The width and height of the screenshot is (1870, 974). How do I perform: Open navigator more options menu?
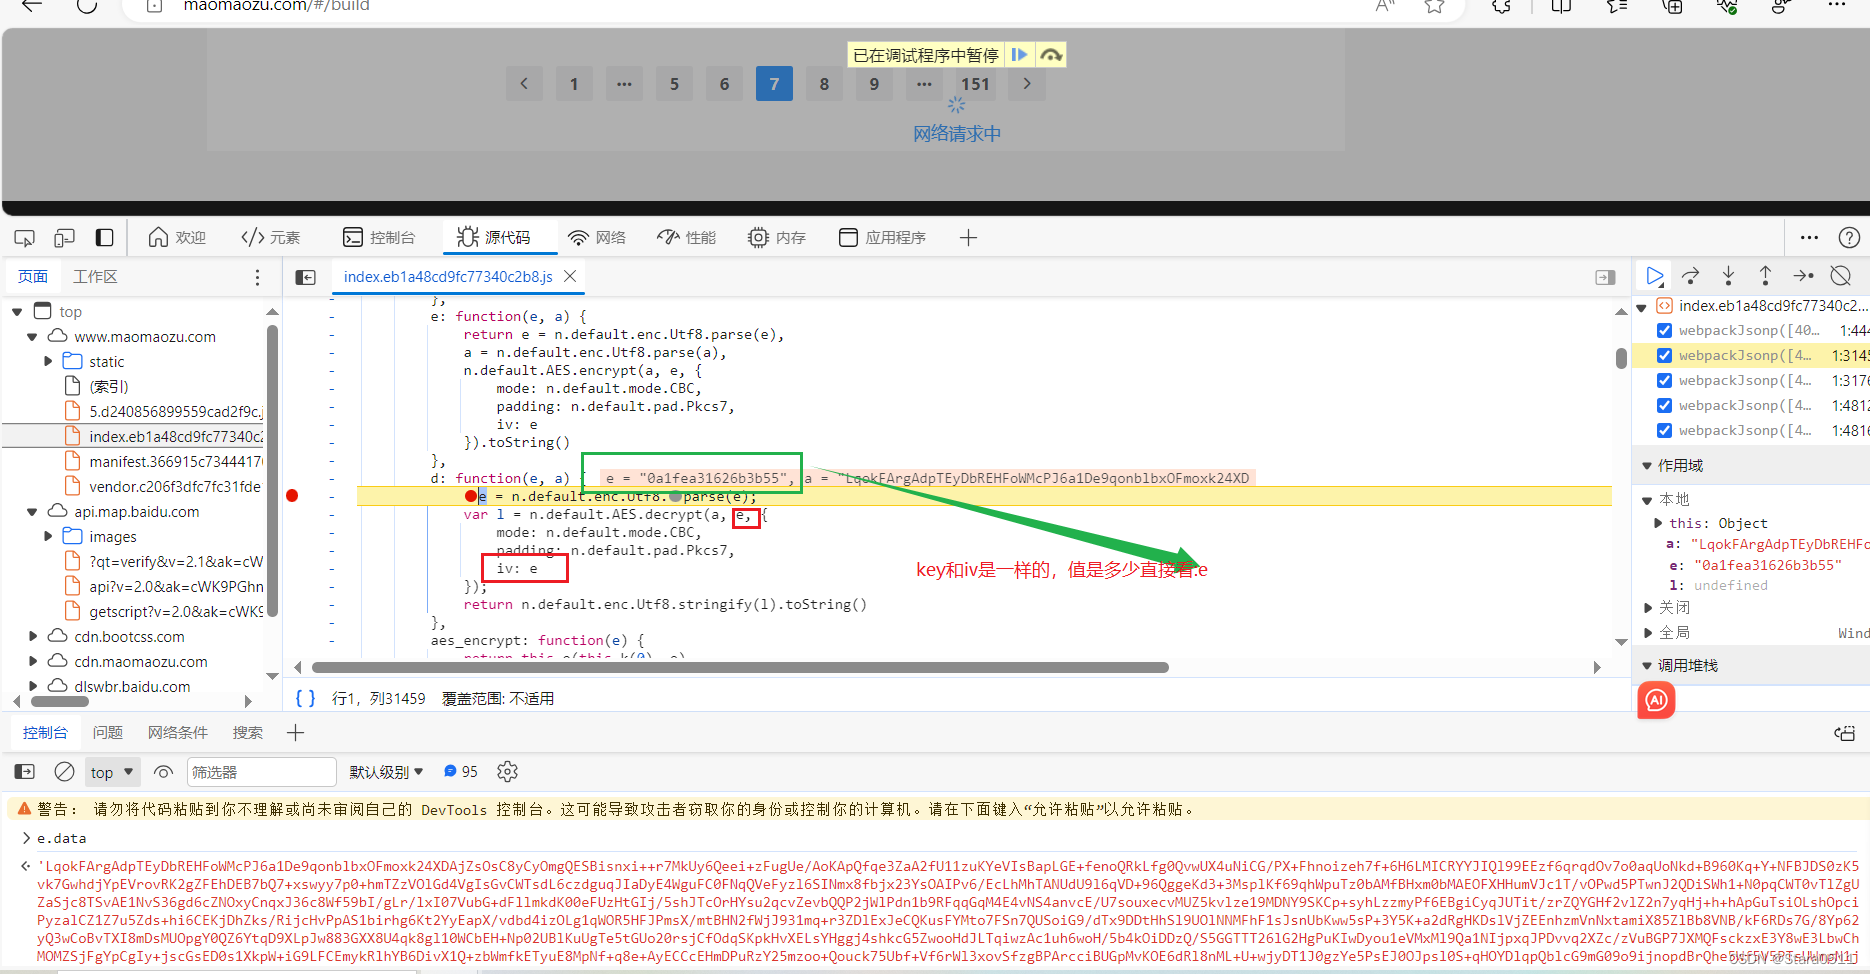(x=257, y=277)
